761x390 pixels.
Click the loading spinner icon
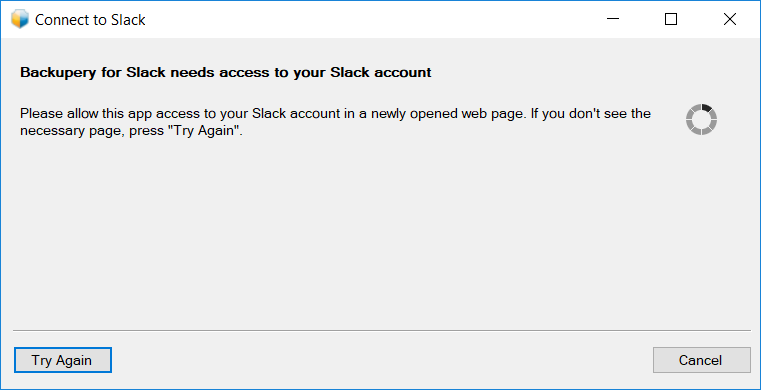point(701,119)
